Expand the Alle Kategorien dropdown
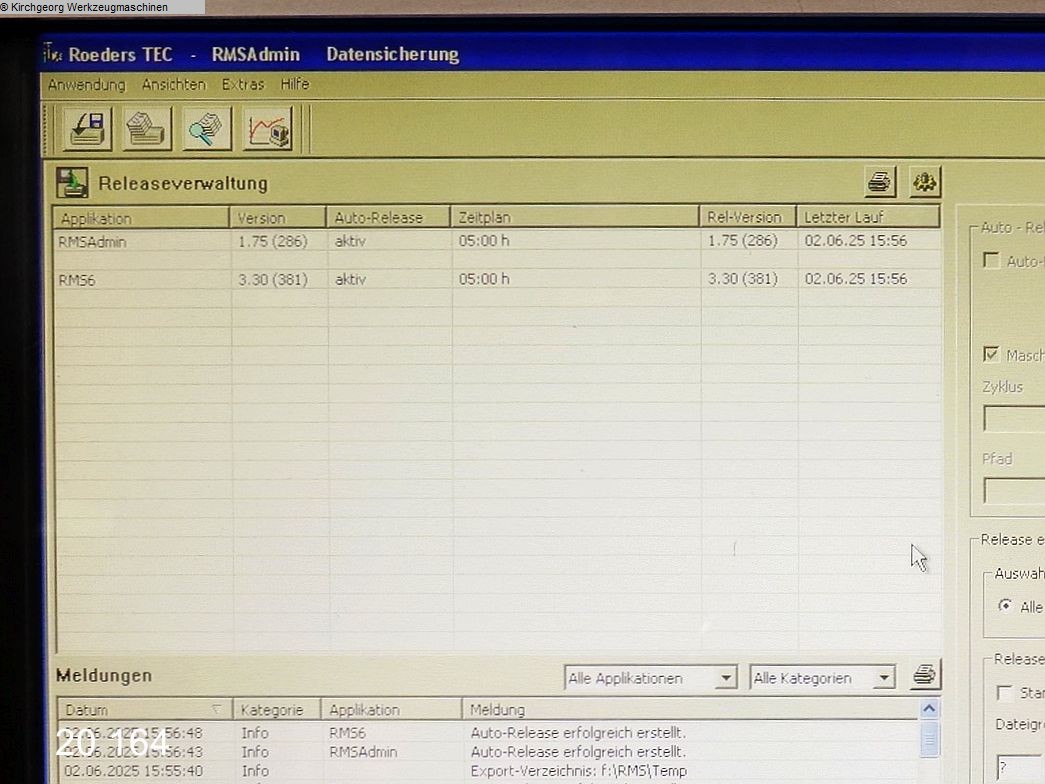Screen dimensions: 1045x784 [884, 679]
